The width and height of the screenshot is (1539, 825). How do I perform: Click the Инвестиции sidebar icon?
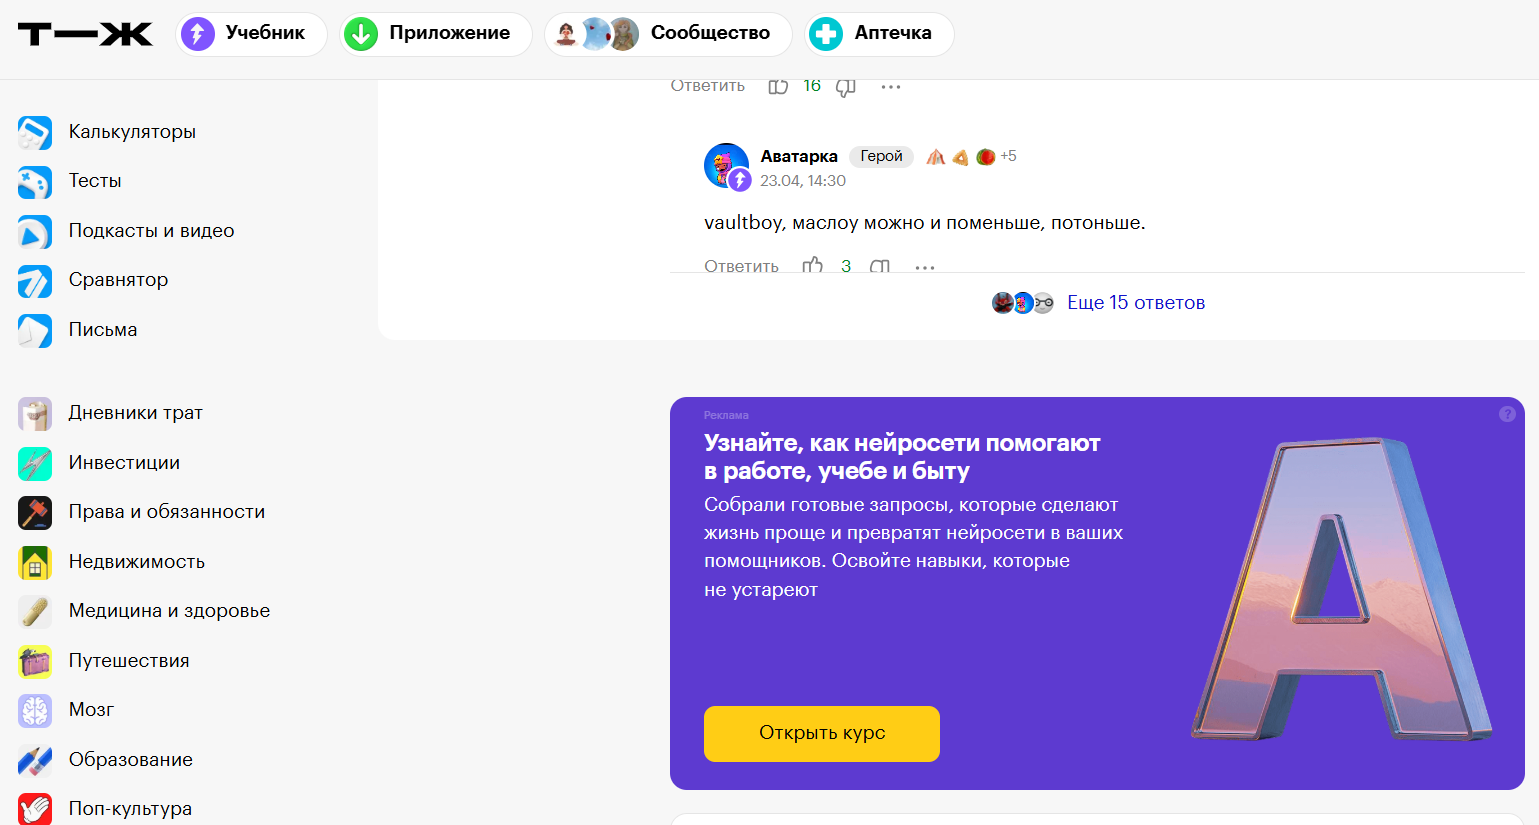point(35,463)
